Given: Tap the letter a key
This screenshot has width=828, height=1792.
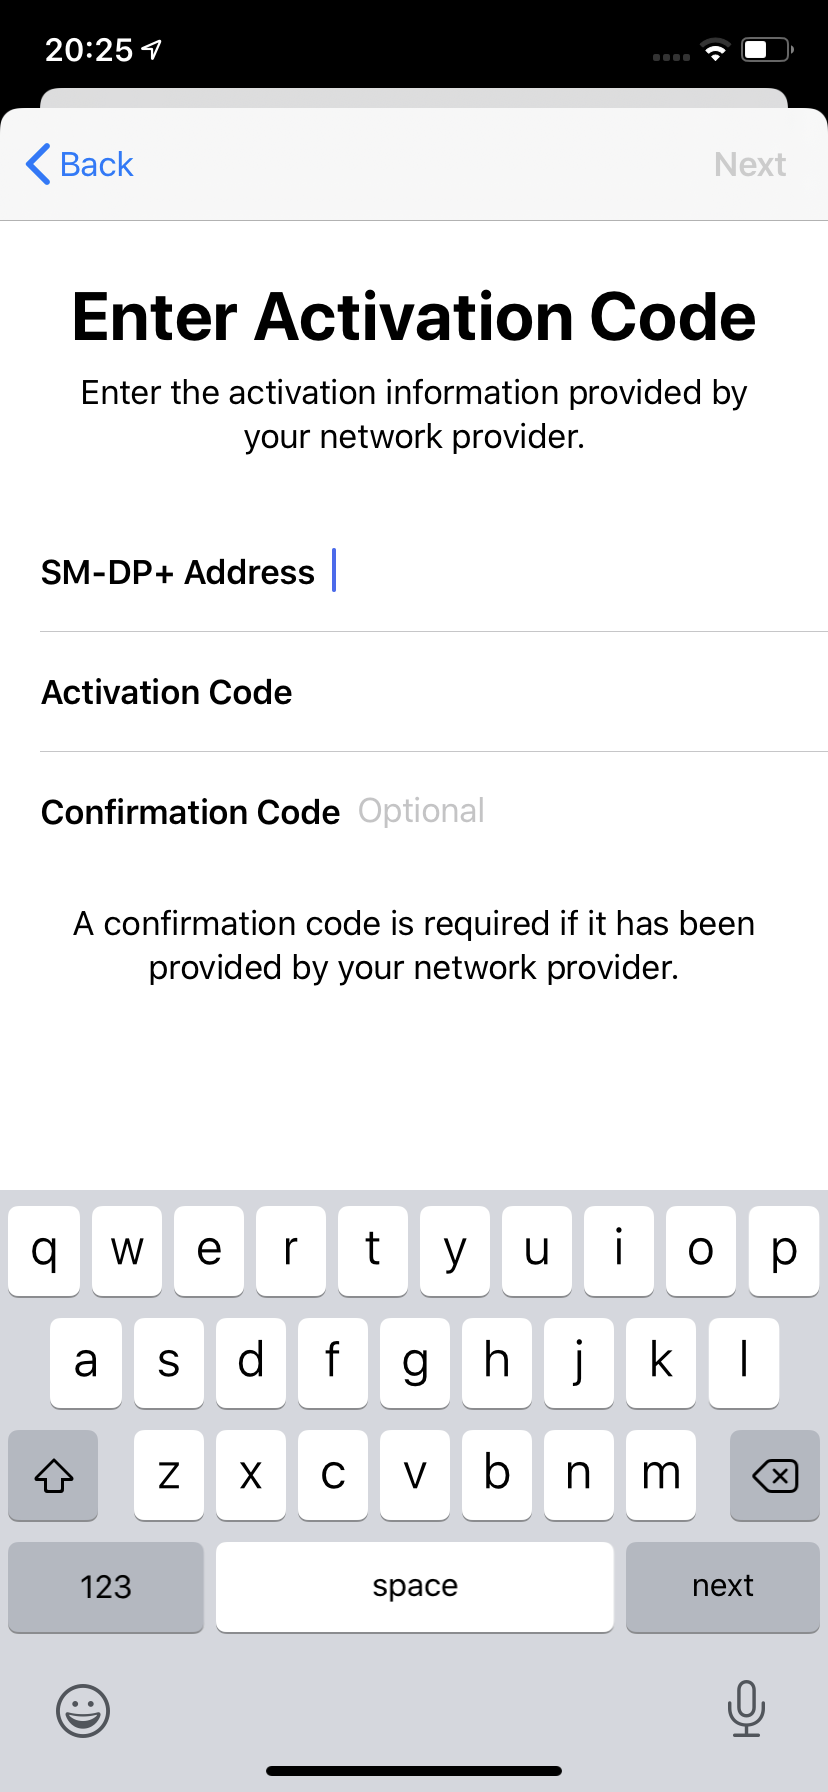Looking at the screenshot, I should click(85, 1362).
